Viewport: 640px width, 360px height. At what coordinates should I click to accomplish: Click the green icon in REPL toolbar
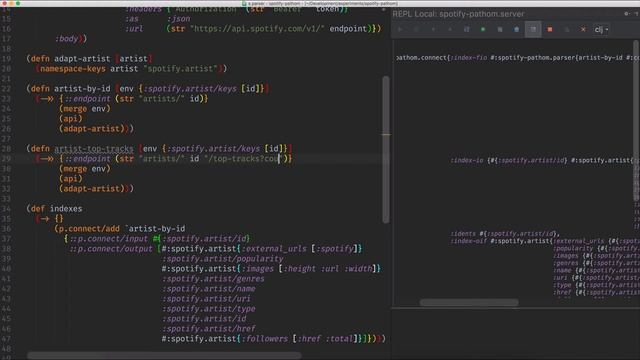tap(483, 29)
